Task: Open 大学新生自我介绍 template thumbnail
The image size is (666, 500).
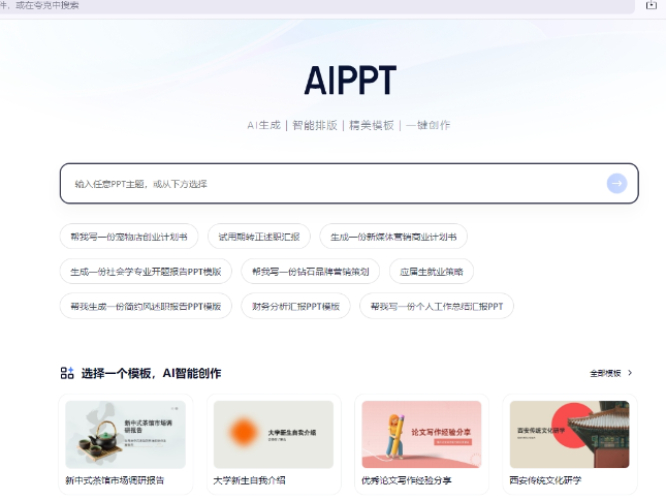Action: click(274, 434)
